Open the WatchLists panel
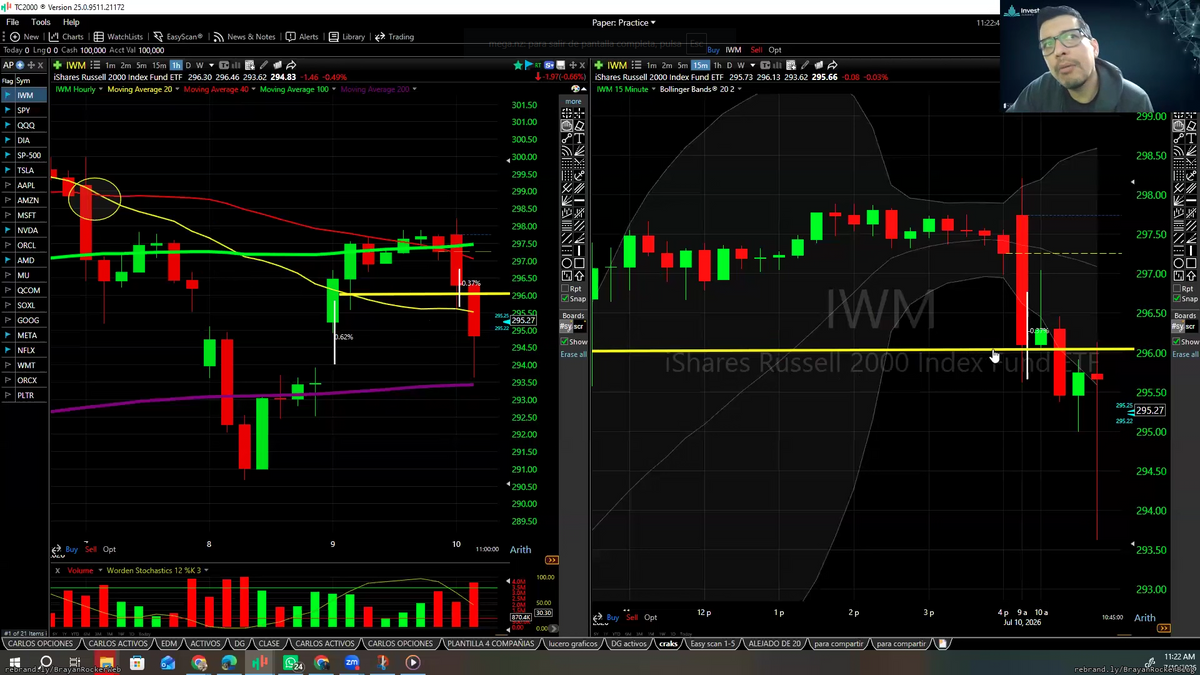The image size is (1200, 675). 118,37
